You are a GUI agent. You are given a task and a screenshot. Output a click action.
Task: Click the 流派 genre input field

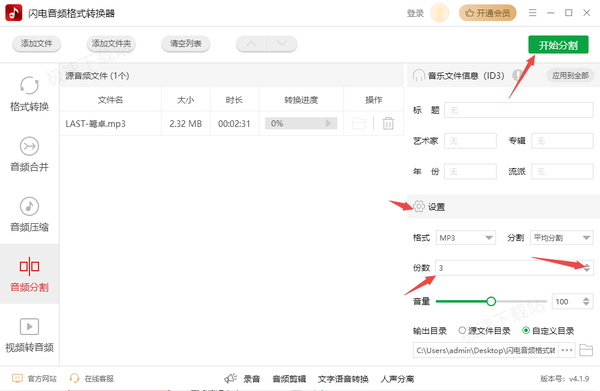coord(562,171)
